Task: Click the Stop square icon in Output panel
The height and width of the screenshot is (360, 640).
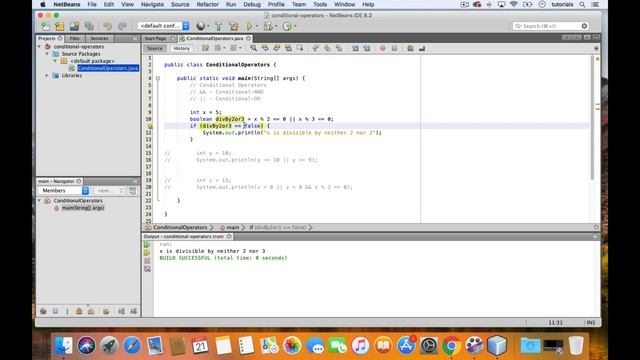Action: point(147,261)
